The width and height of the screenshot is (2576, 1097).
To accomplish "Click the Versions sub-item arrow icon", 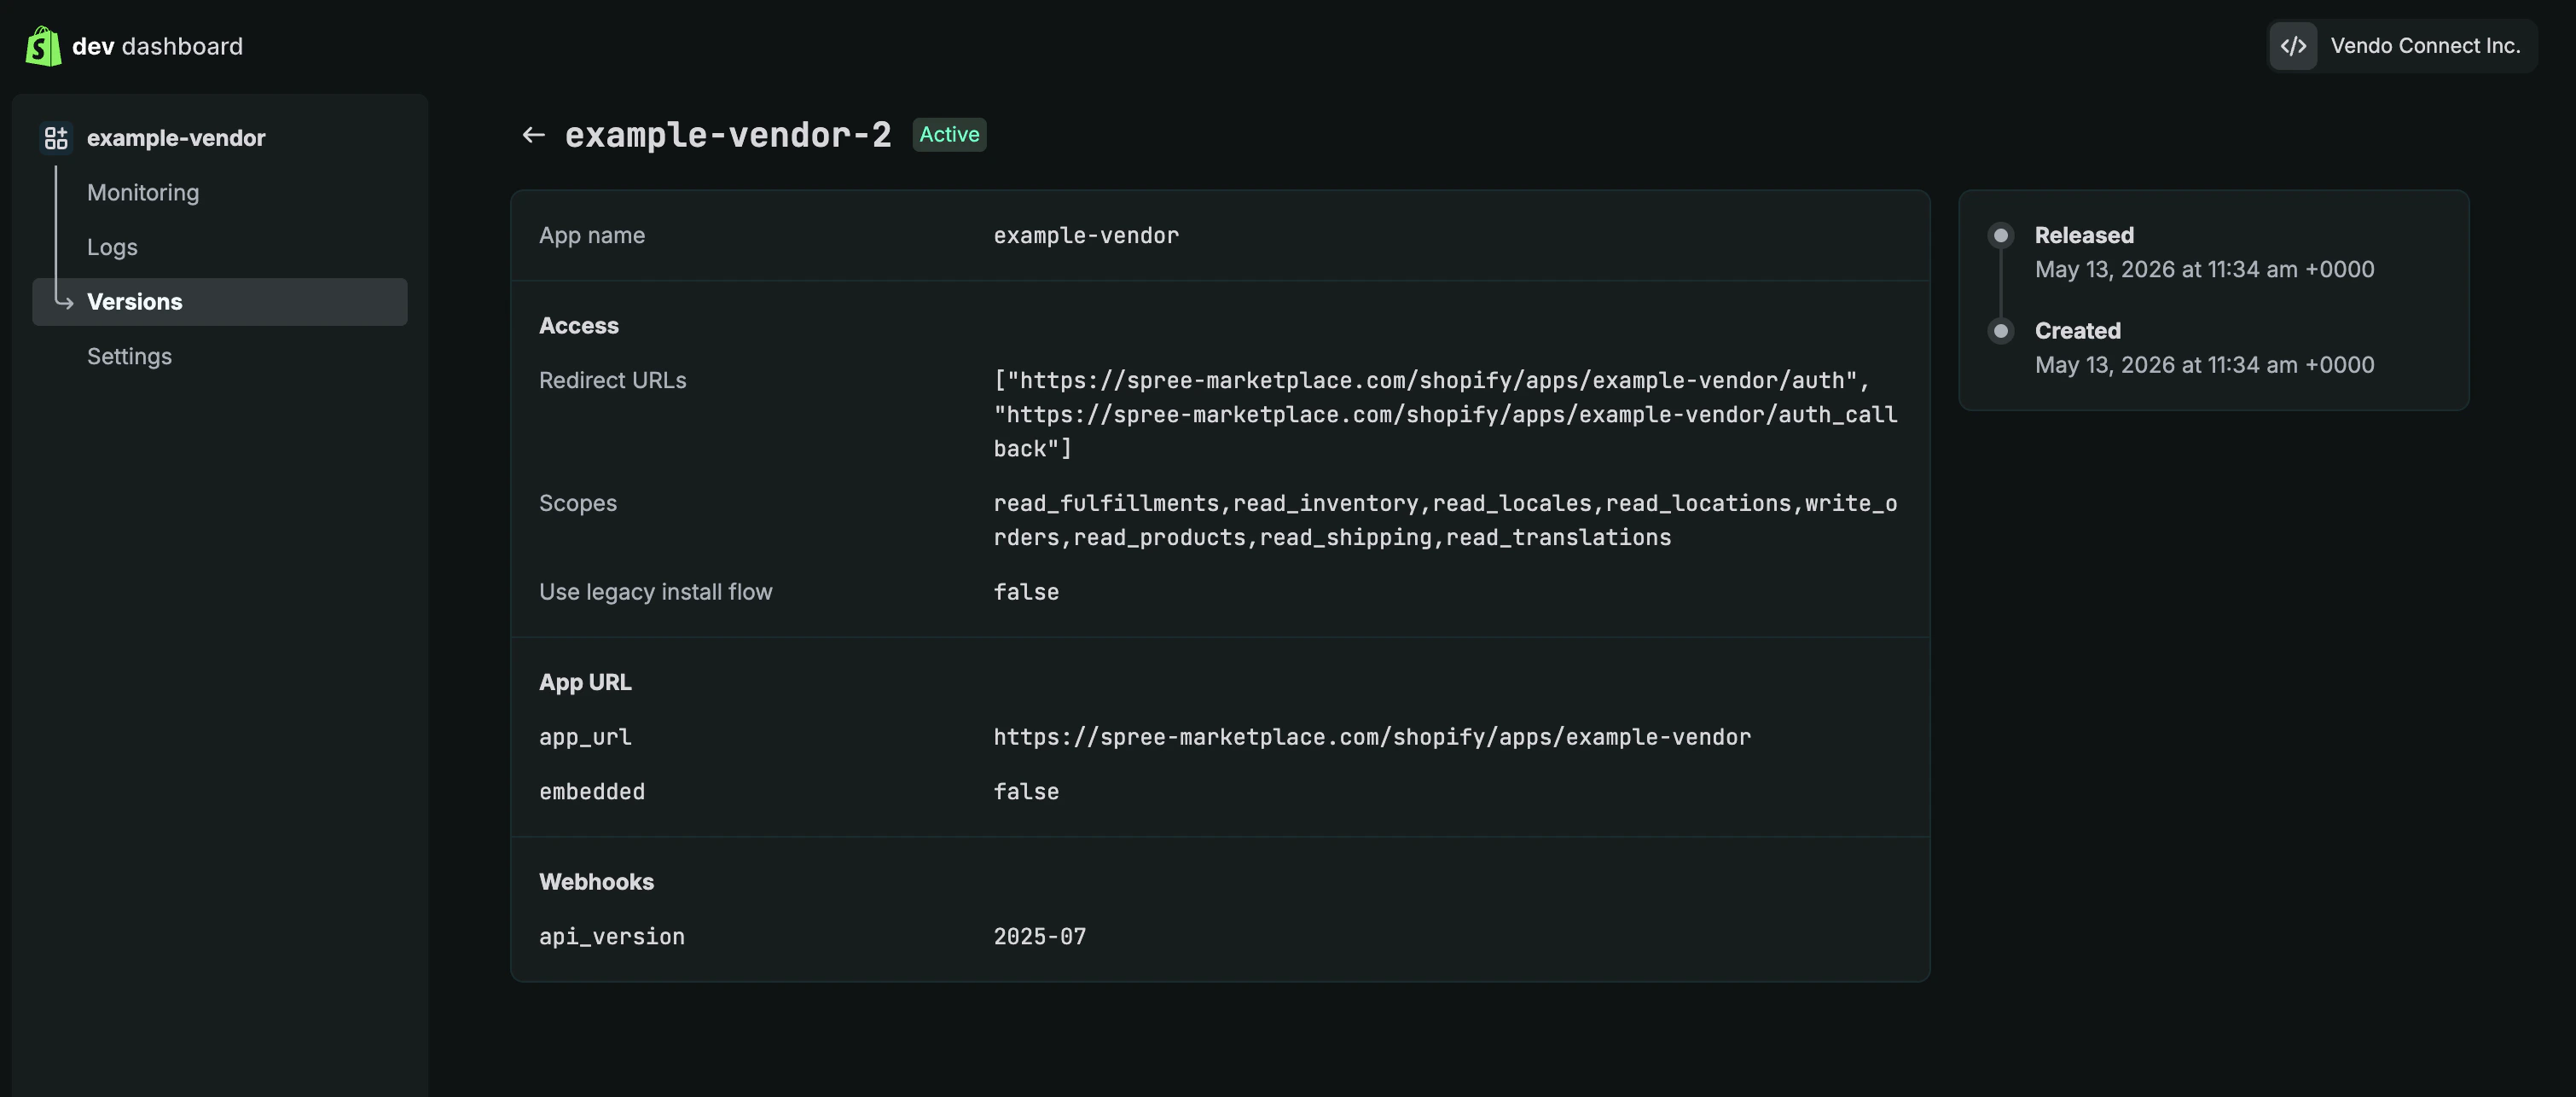I will pos(65,301).
